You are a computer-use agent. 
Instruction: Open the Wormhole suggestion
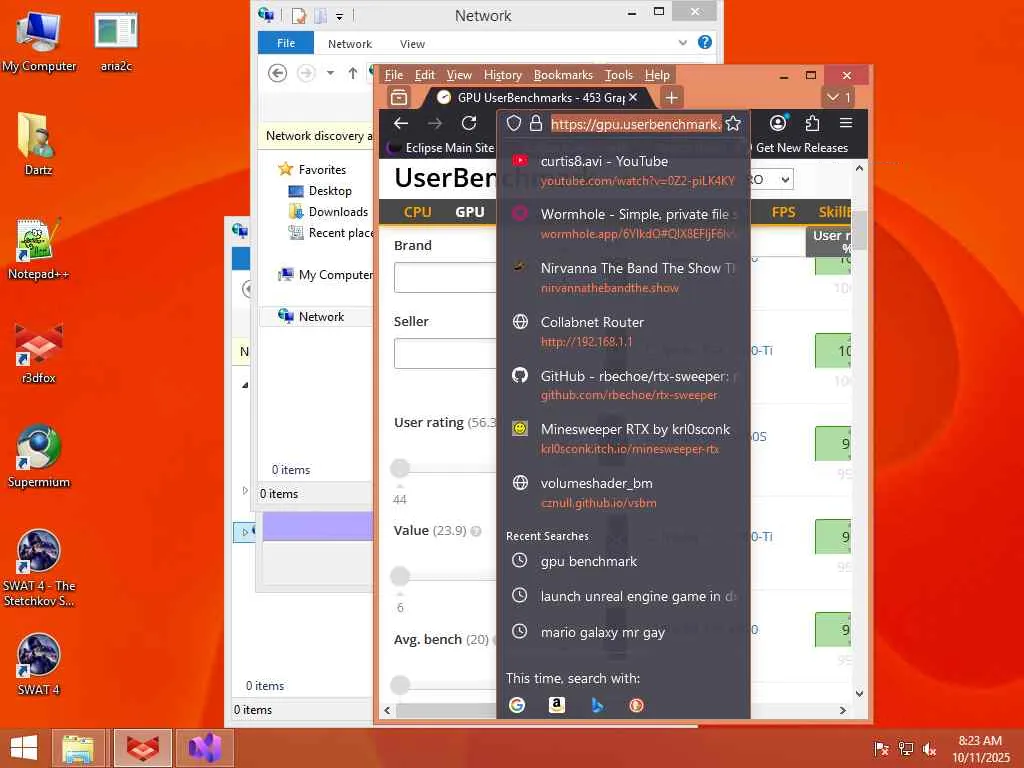(x=624, y=223)
